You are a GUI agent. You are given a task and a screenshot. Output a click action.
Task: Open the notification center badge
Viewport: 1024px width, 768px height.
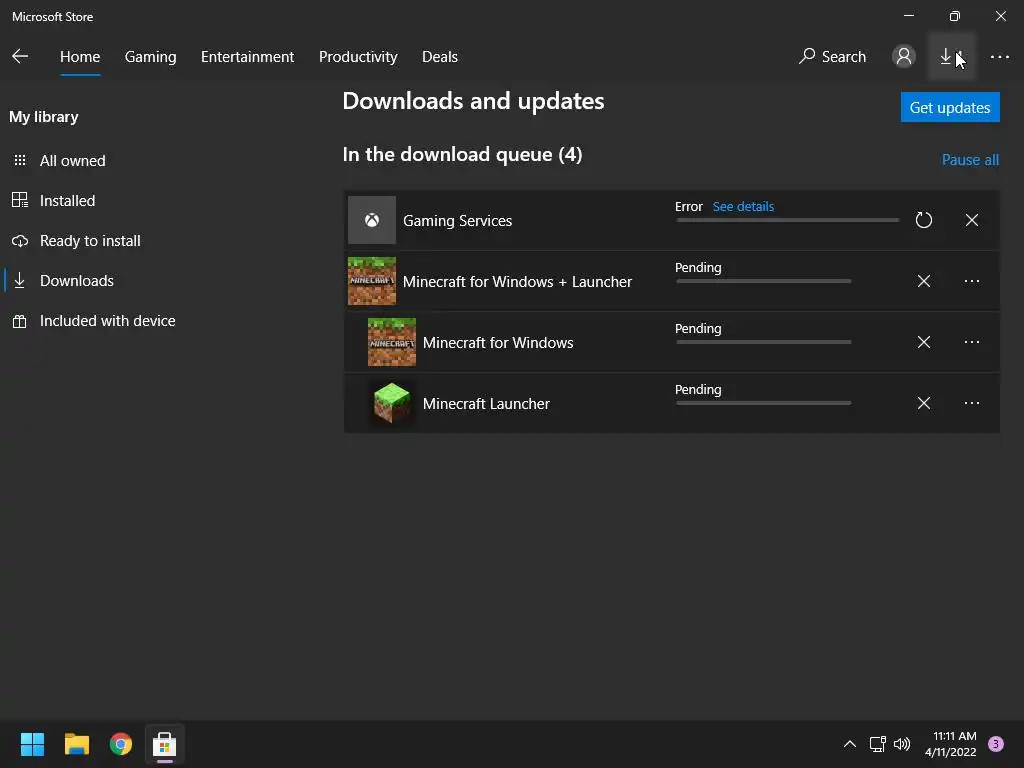tap(996, 744)
